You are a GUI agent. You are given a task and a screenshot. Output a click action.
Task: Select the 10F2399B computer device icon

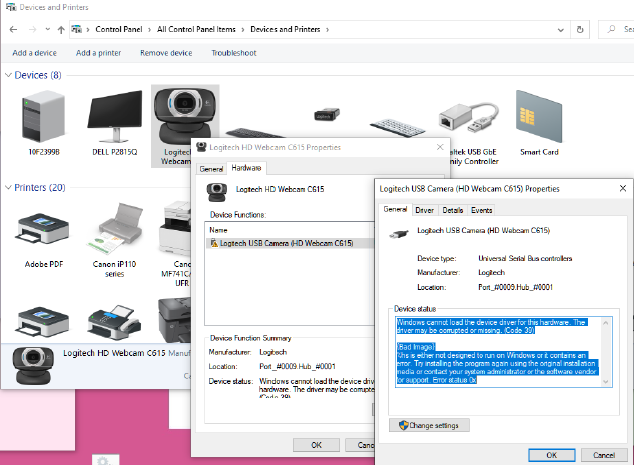click(43, 116)
